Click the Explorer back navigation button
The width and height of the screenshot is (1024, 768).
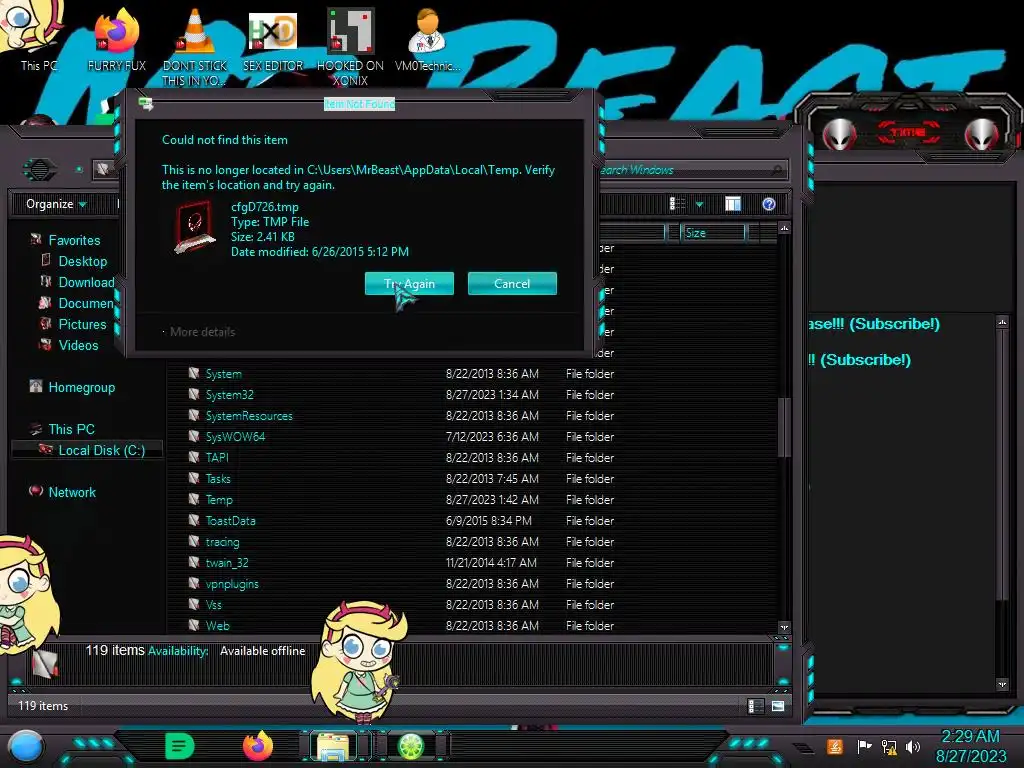point(40,170)
